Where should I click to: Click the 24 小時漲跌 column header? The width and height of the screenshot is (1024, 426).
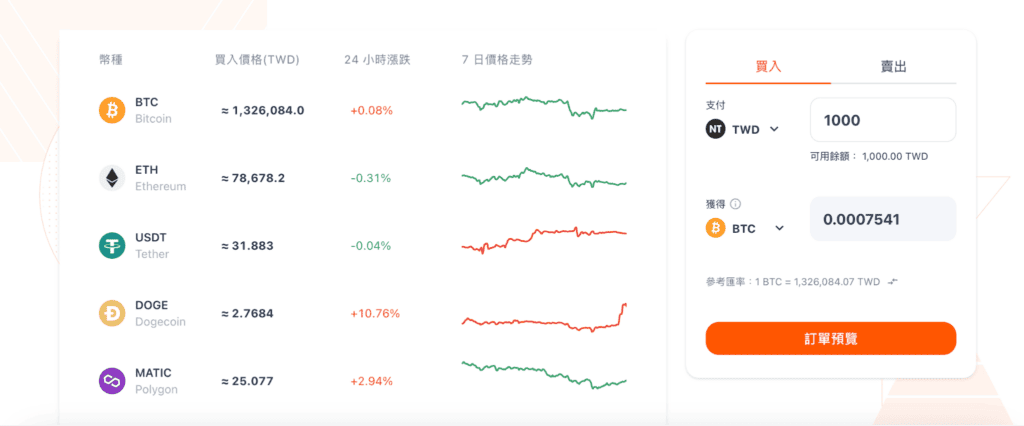377,60
